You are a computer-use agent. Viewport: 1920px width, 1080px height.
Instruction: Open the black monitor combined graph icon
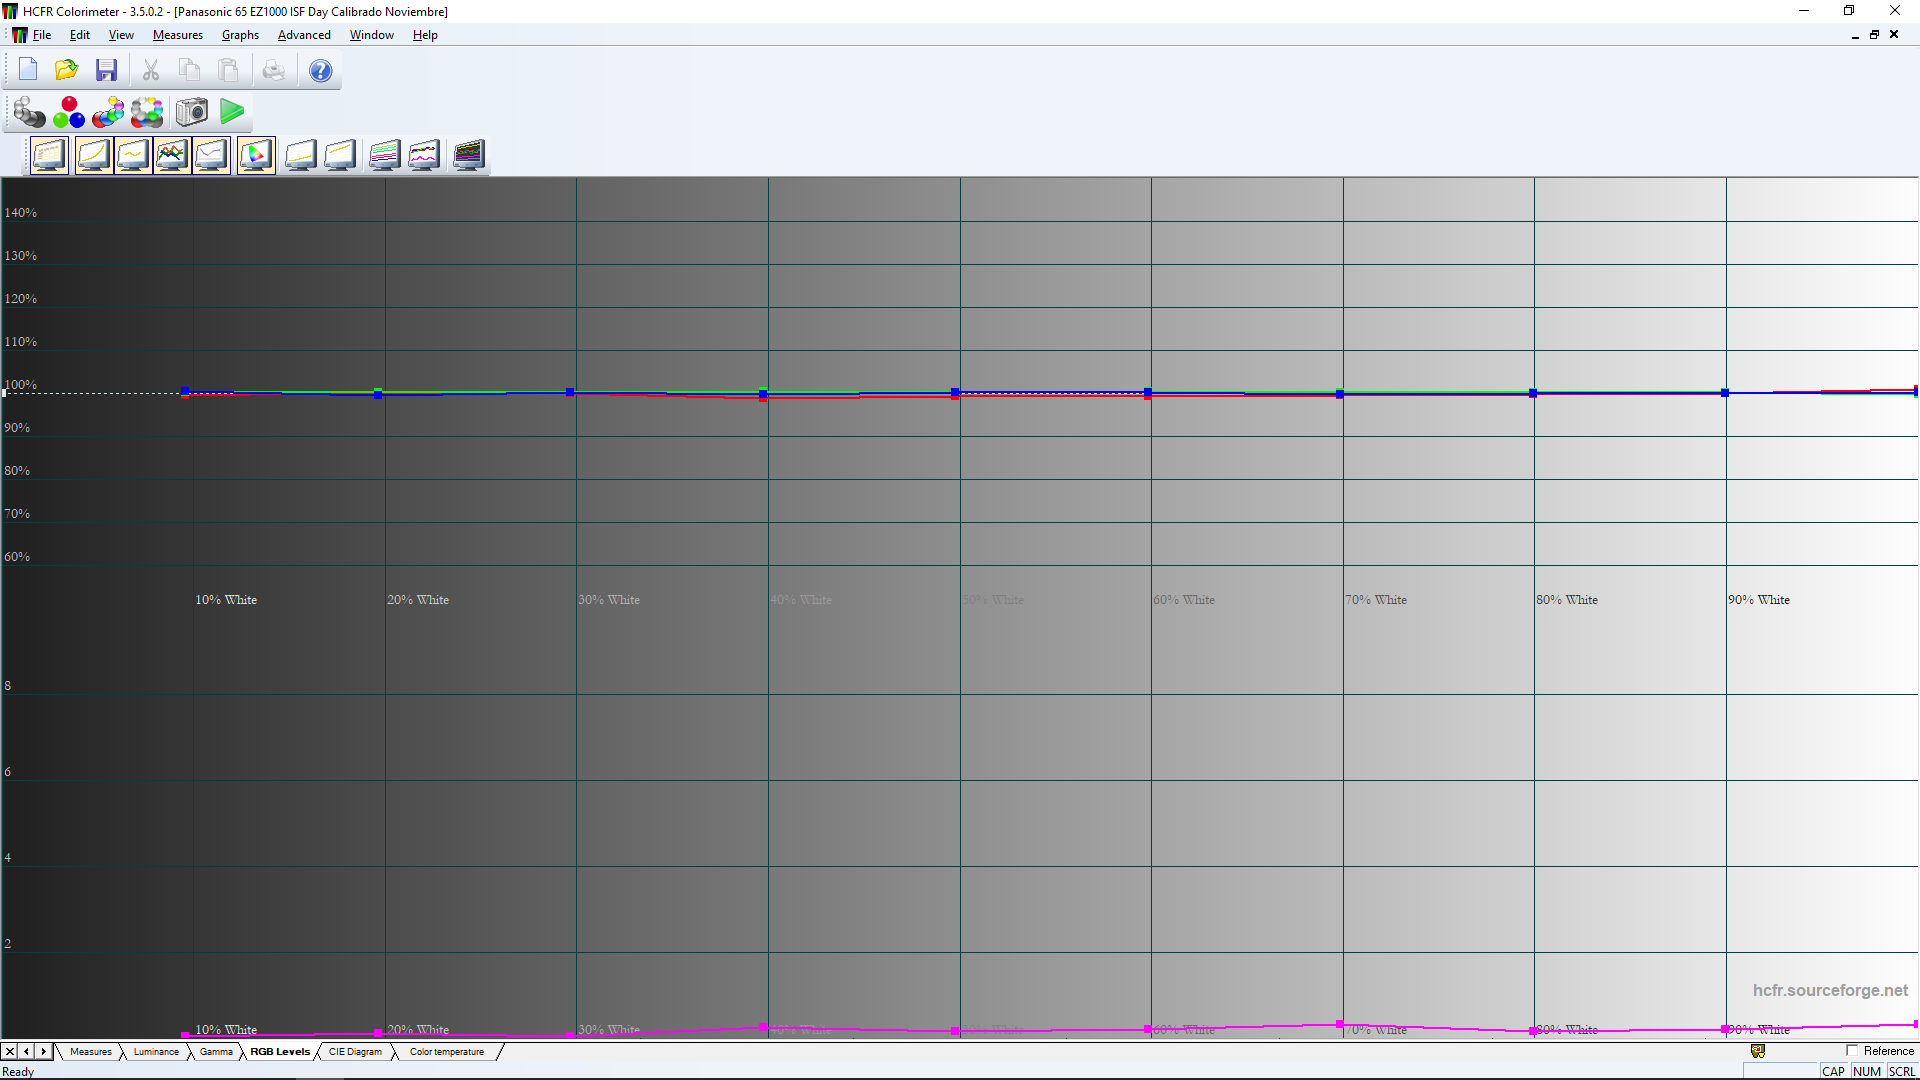pyautogui.click(x=468, y=155)
